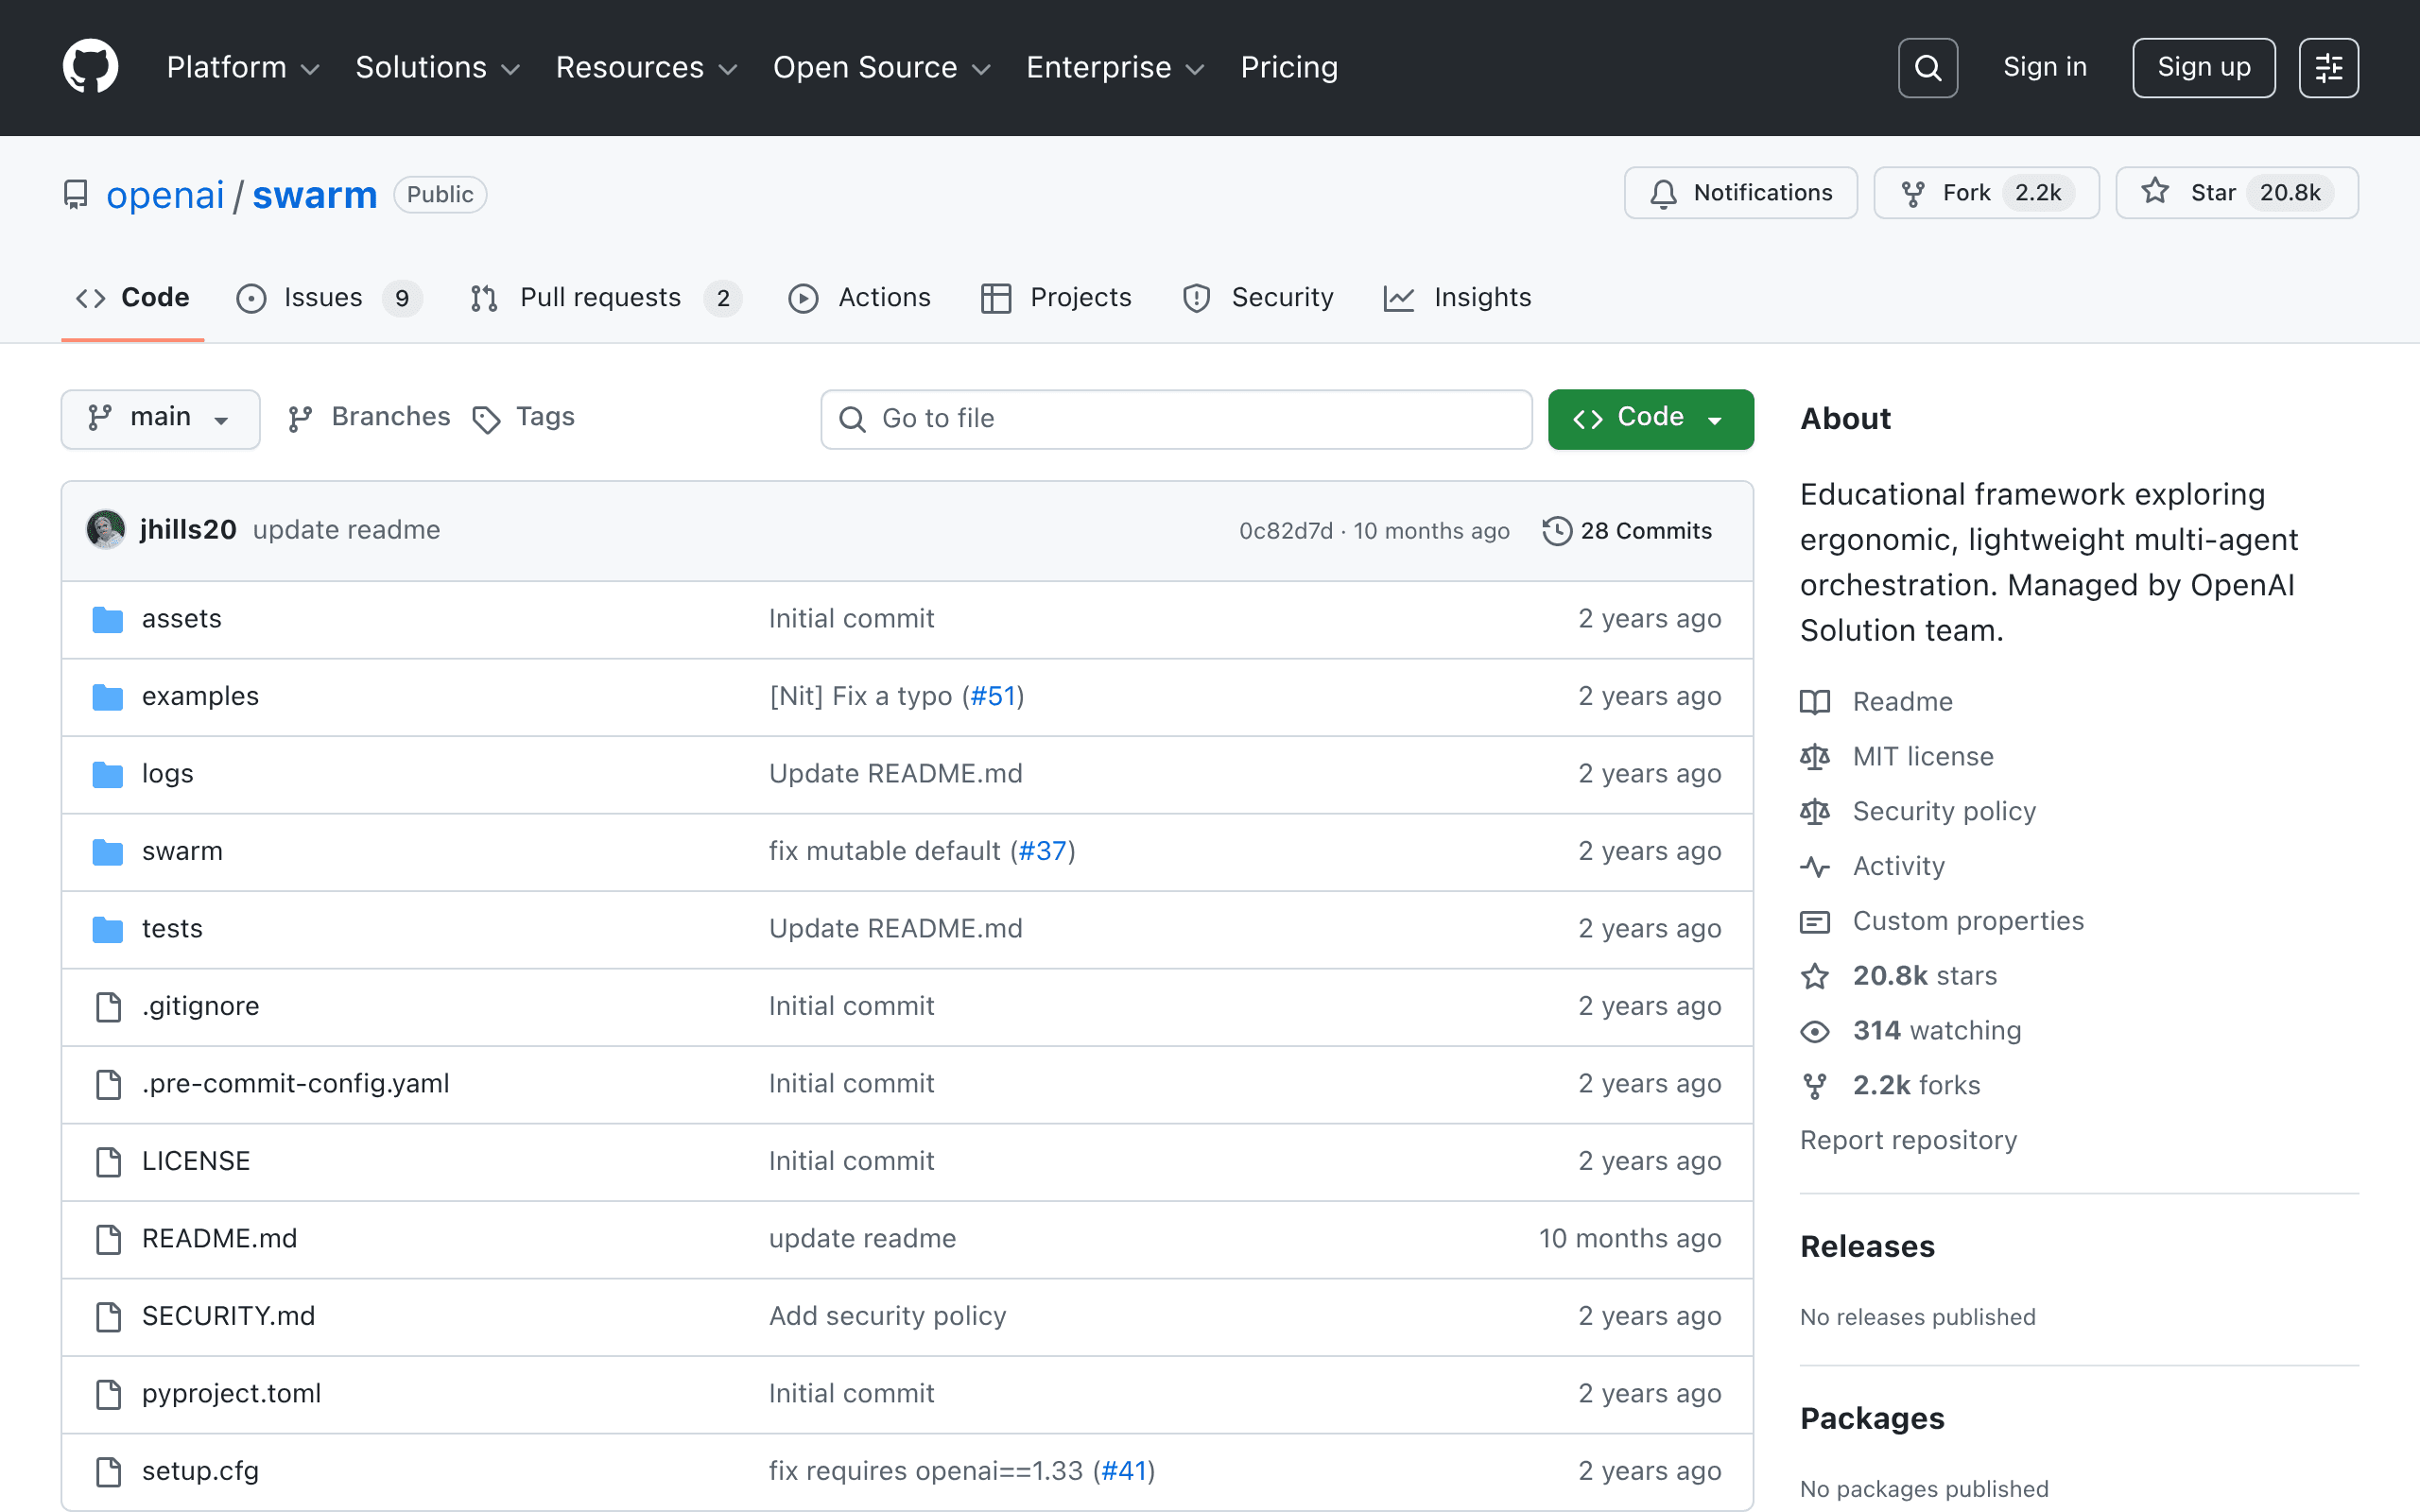The height and width of the screenshot is (1512, 2420).
Task: Click Sign in
Action: 2045,67
